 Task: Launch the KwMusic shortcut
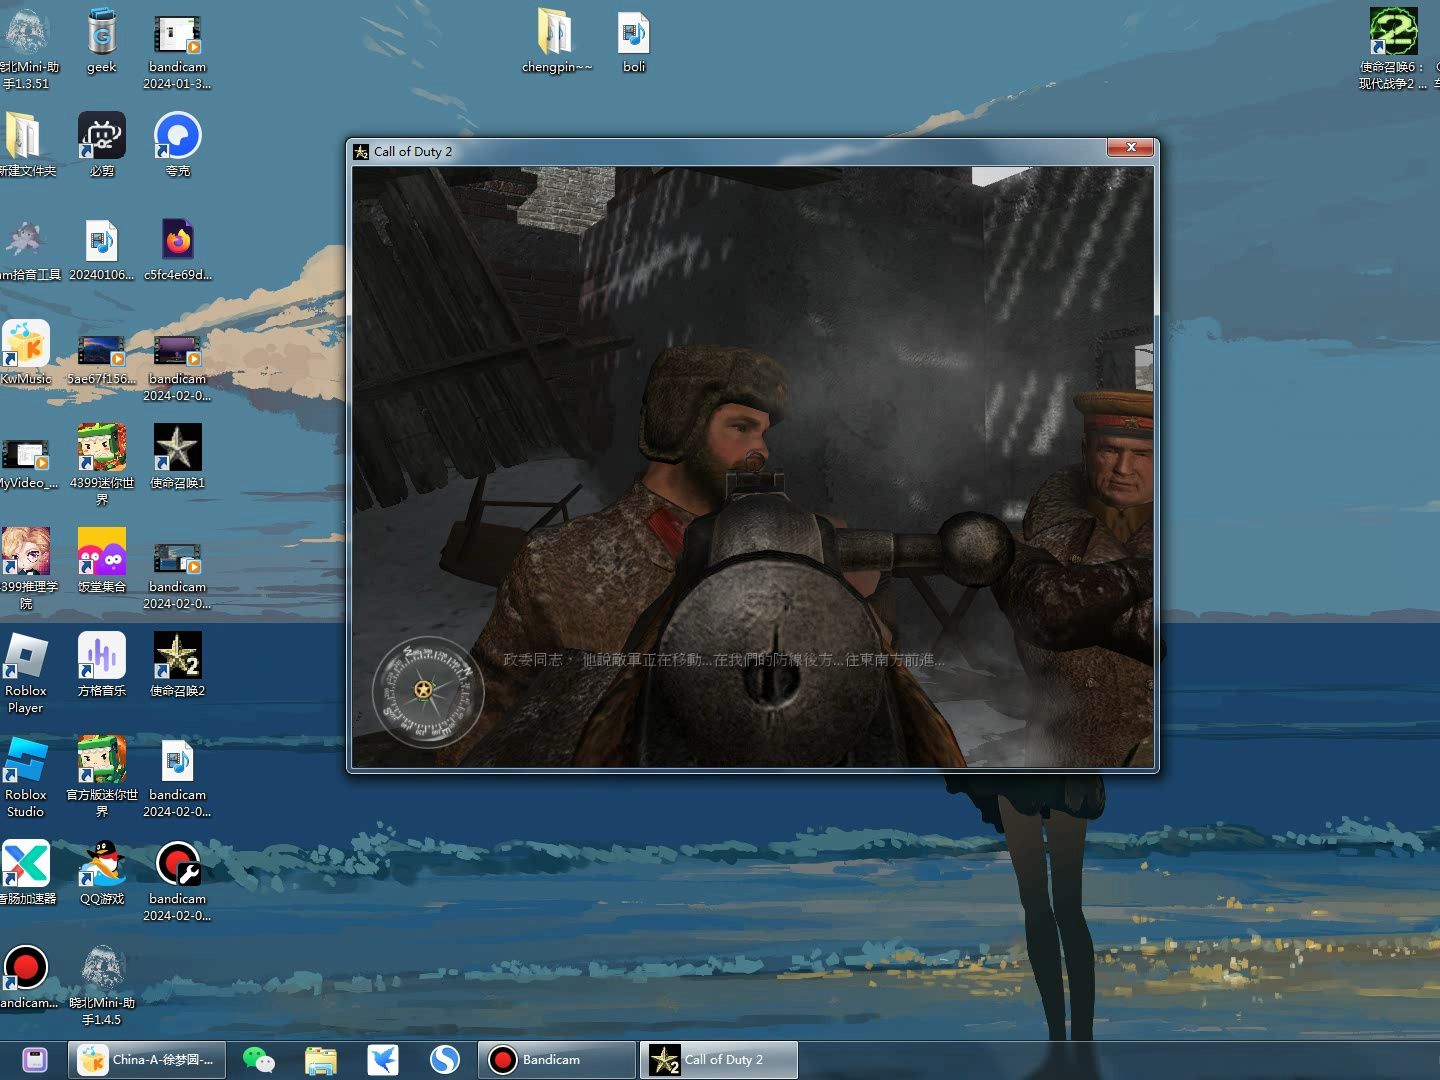point(26,354)
